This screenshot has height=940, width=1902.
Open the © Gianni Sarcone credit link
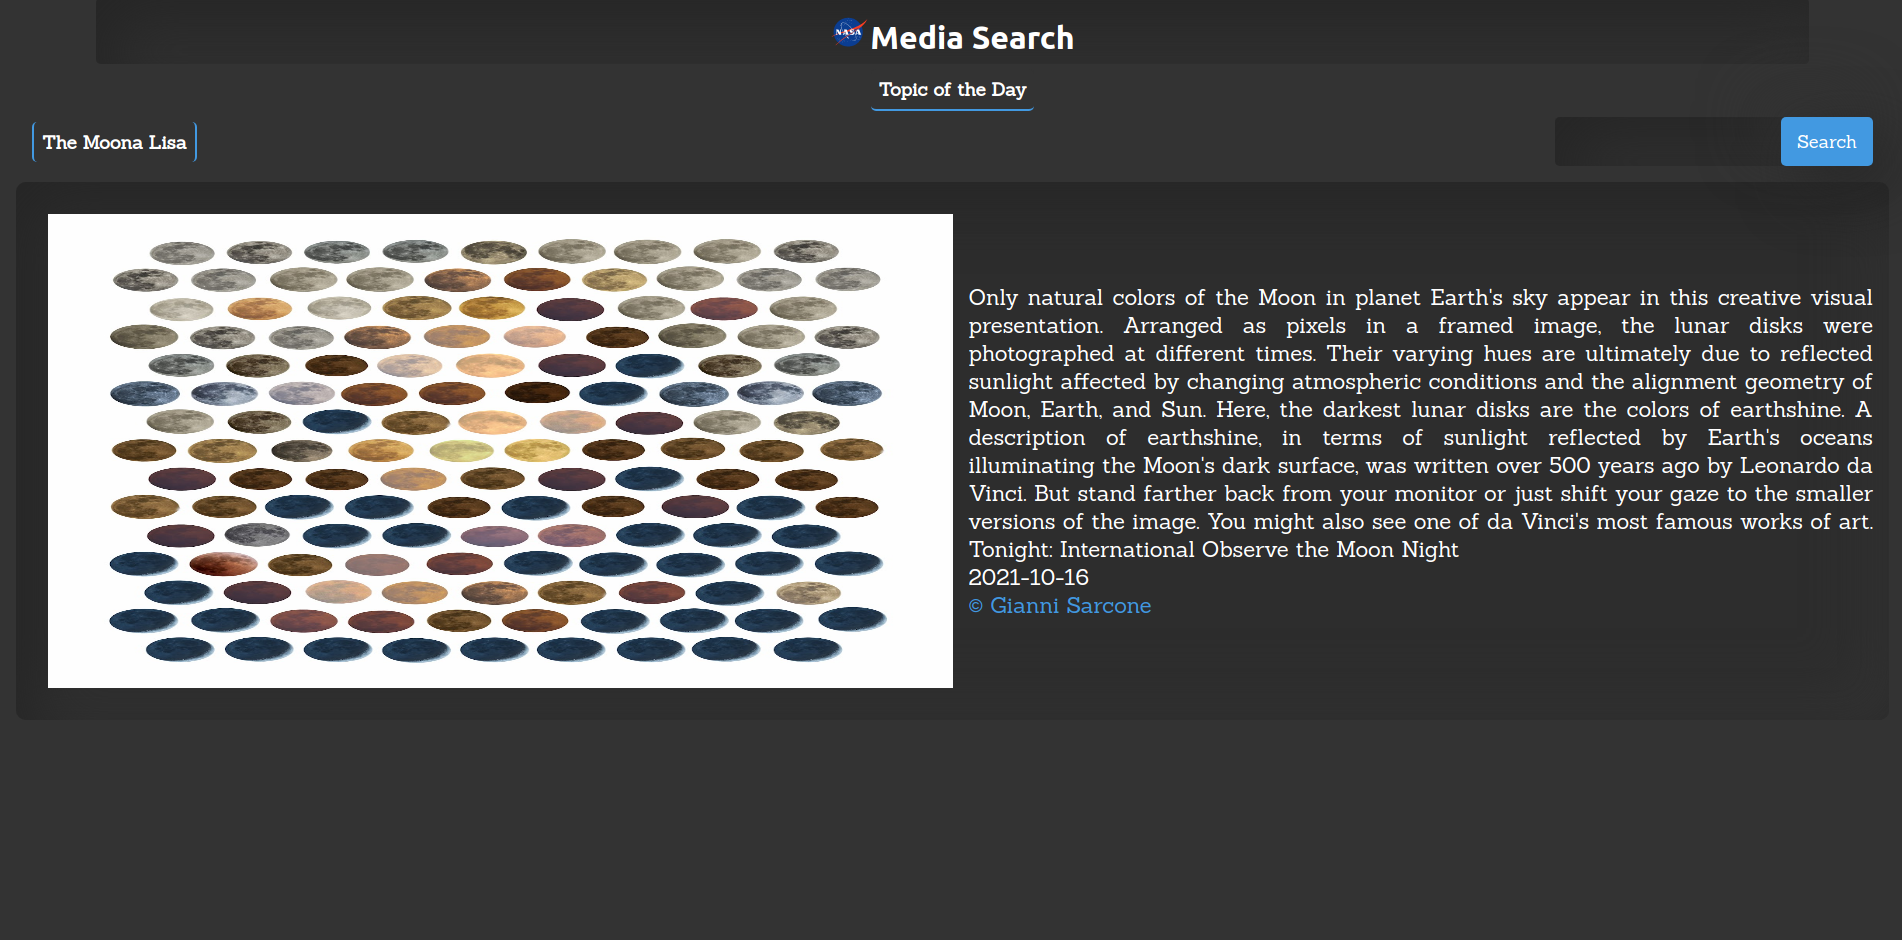tap(1059, 606)
